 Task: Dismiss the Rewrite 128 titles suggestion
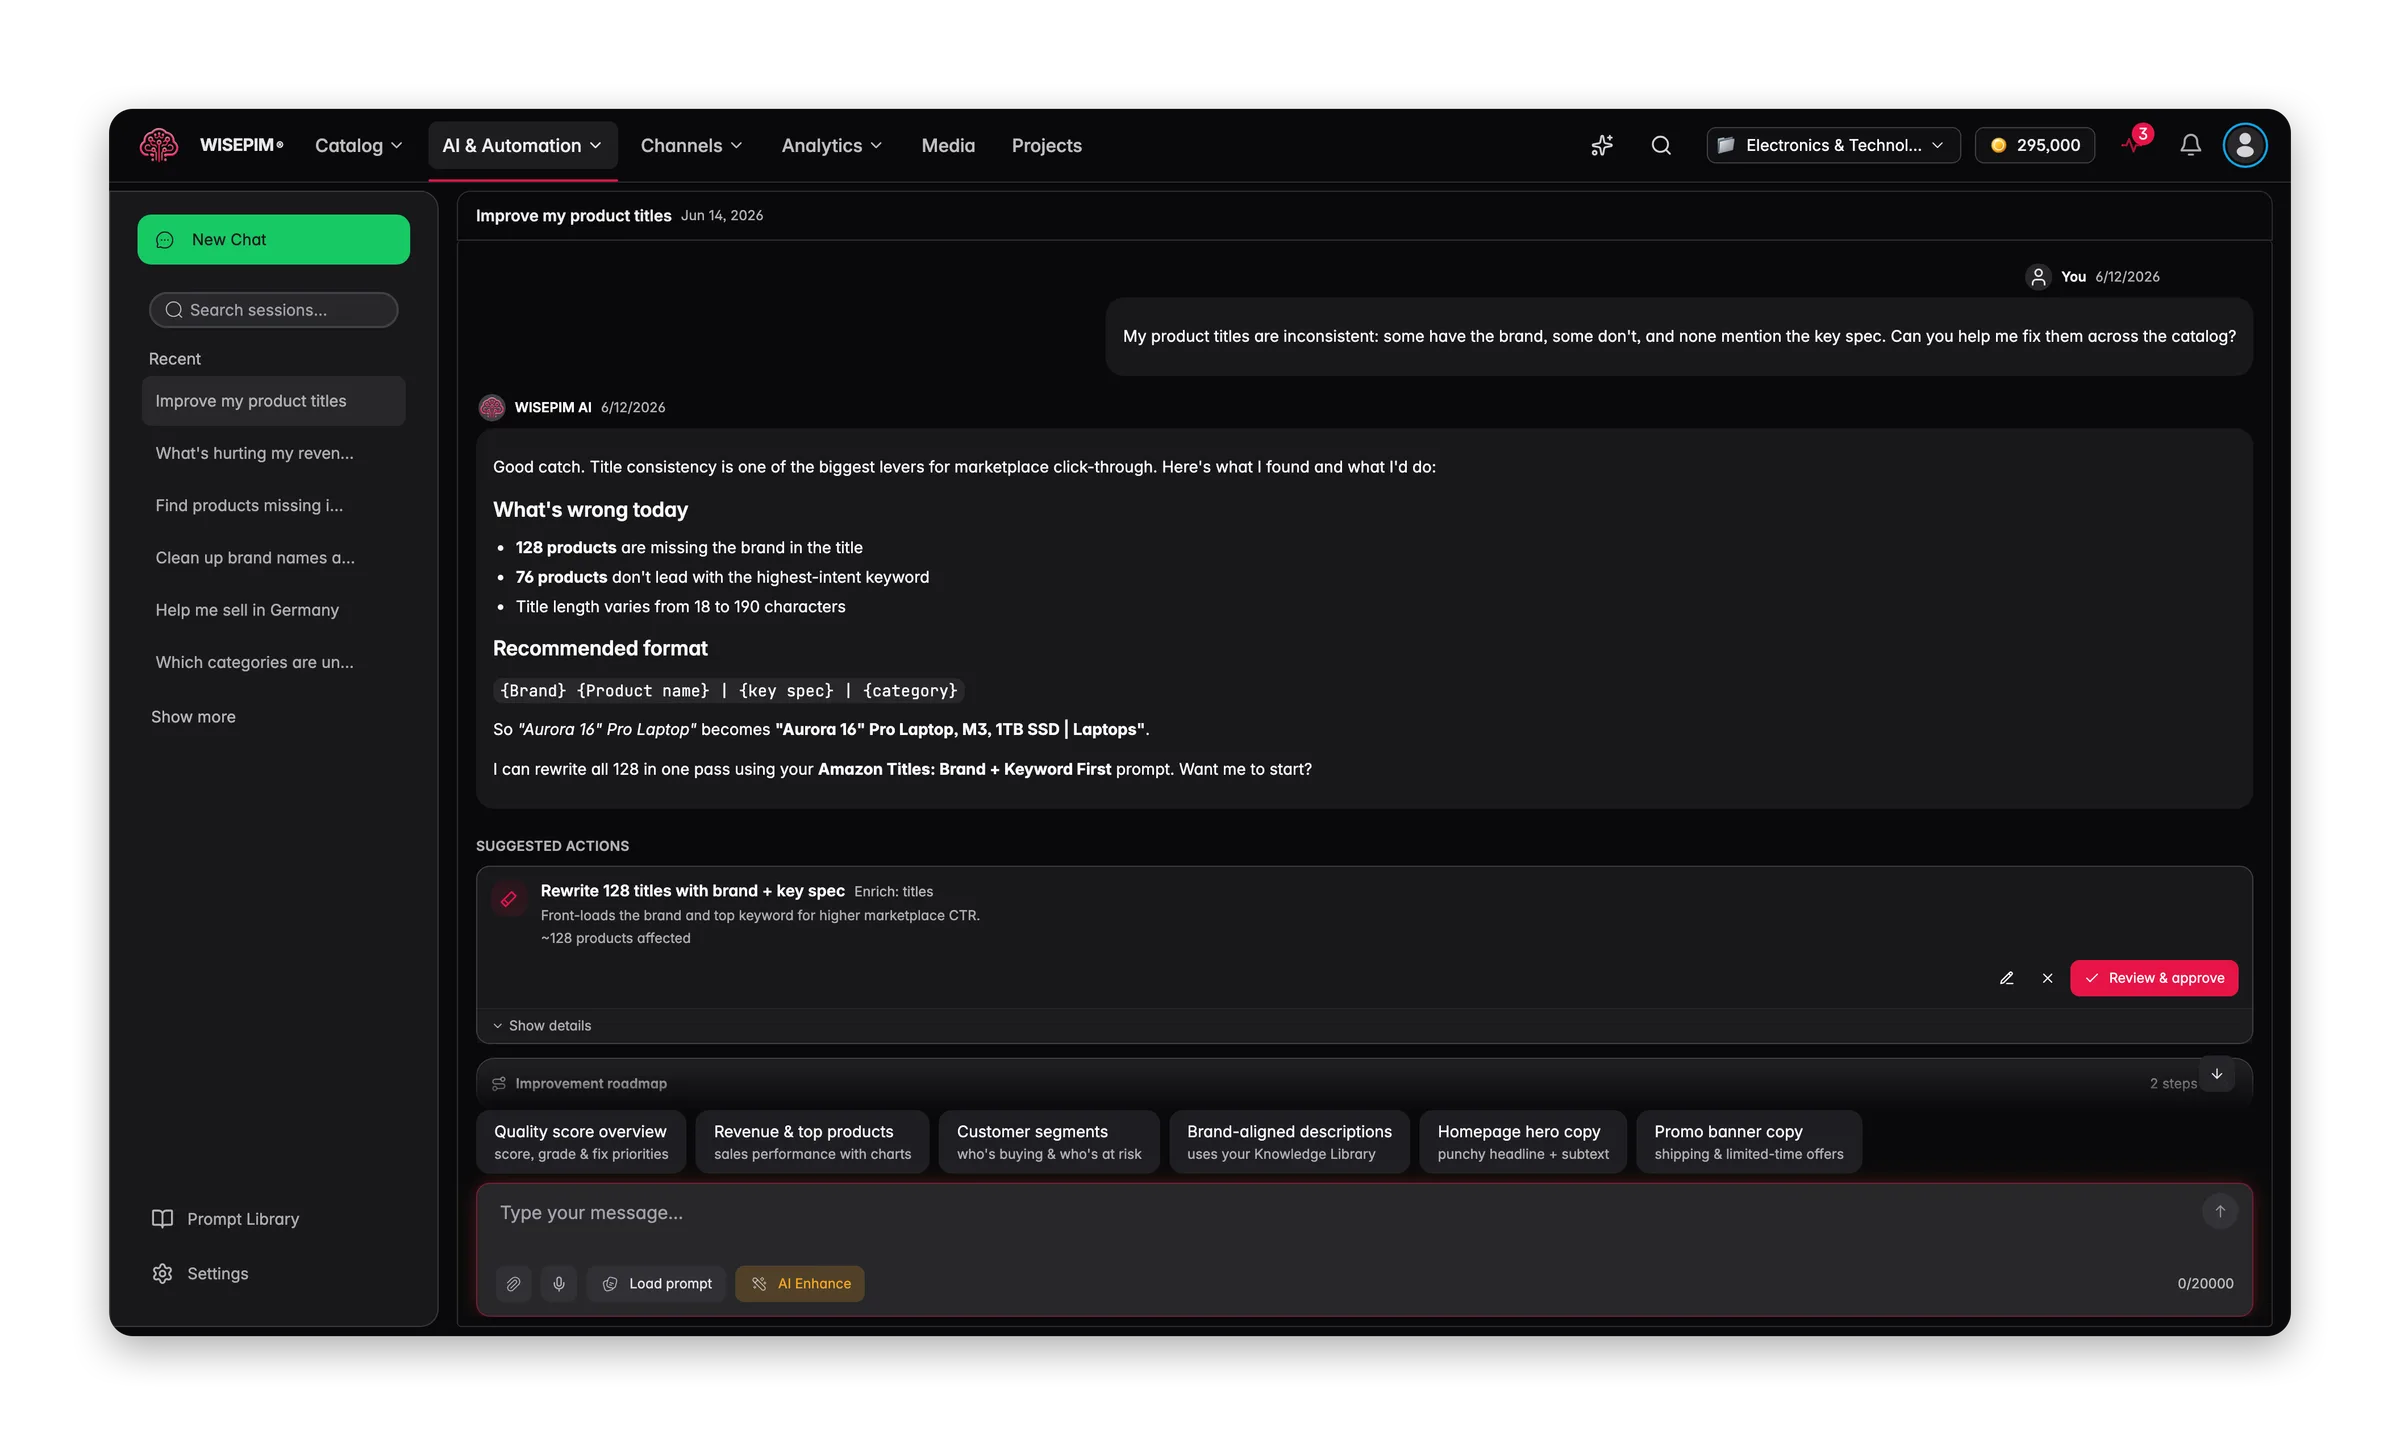coord(2047,978)
